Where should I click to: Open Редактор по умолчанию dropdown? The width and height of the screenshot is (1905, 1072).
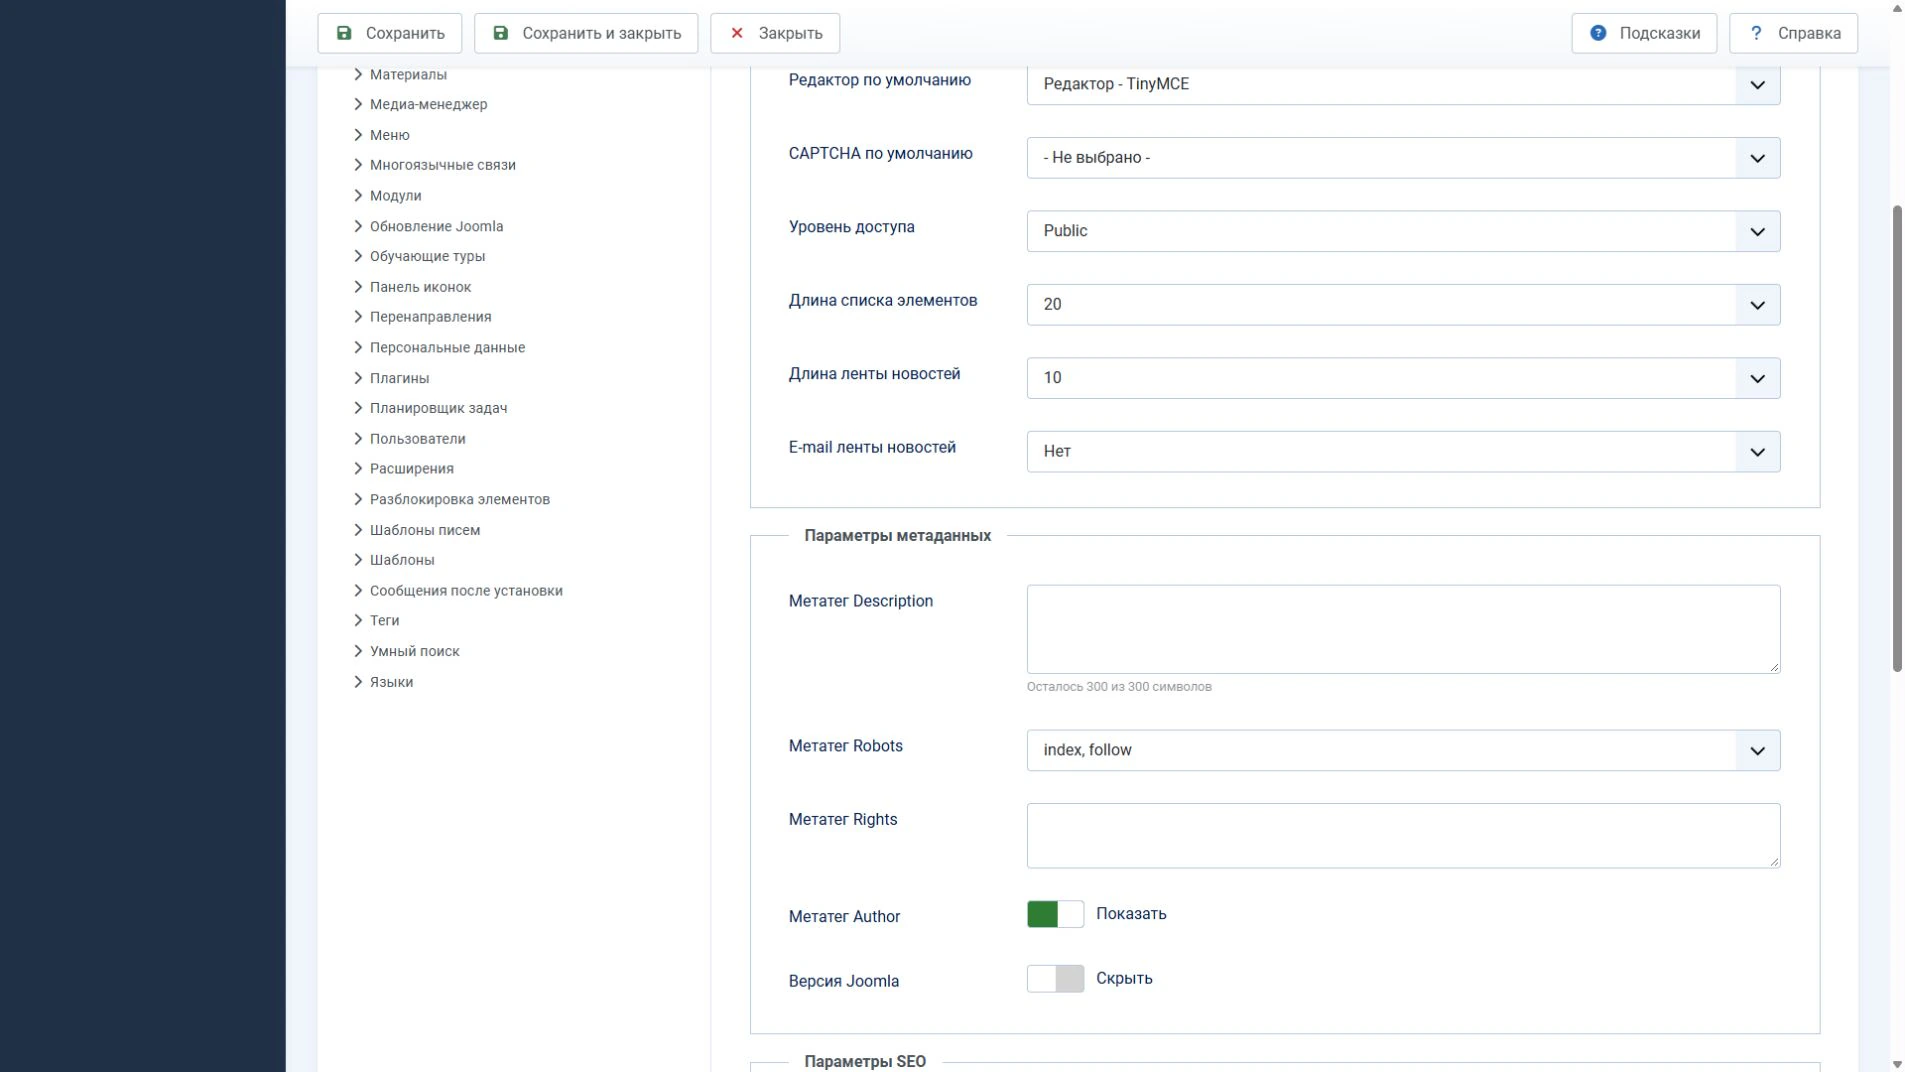point(1403,84)
